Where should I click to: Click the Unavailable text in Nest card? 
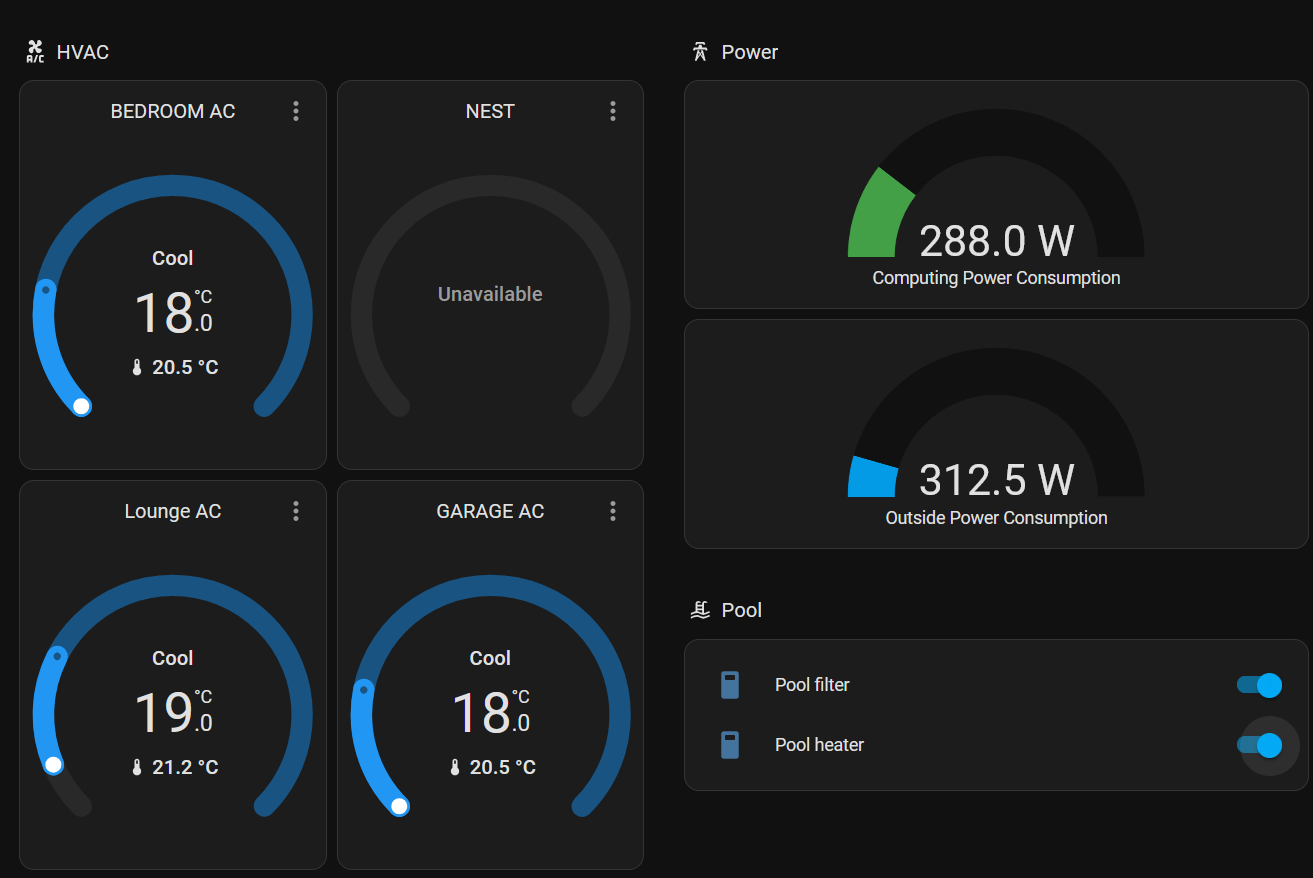point(490,294)
